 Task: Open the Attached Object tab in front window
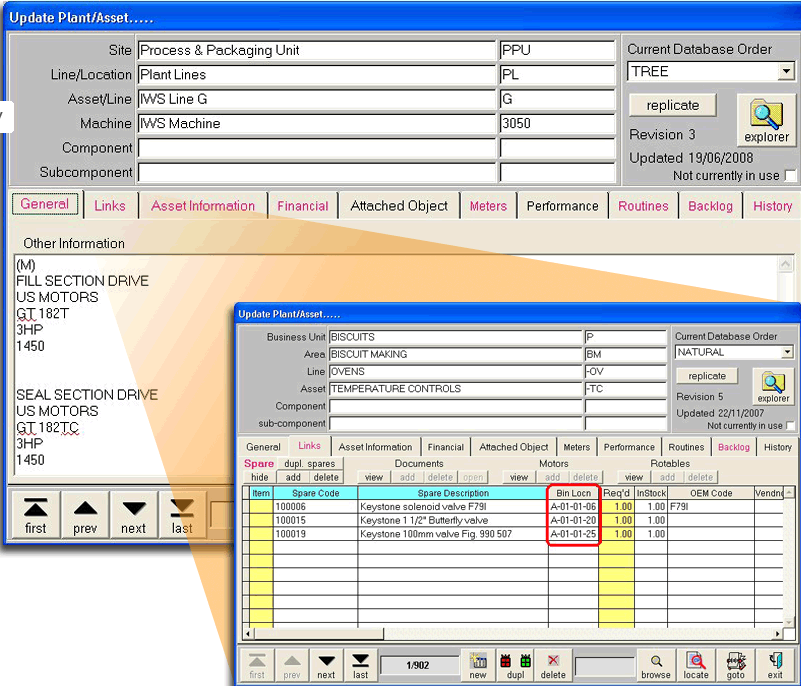(513, 447)
